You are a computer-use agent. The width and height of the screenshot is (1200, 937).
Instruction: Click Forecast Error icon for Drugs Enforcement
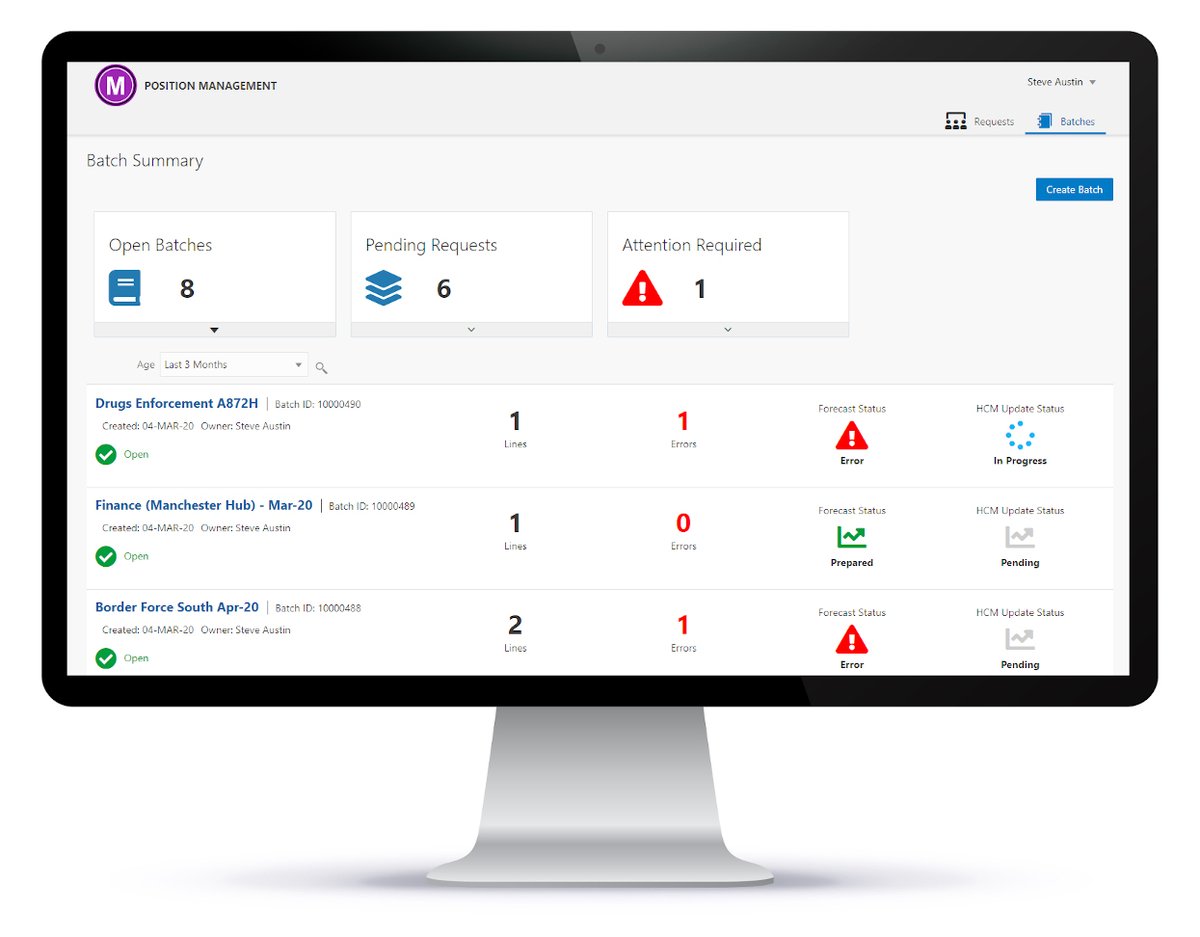852,435
